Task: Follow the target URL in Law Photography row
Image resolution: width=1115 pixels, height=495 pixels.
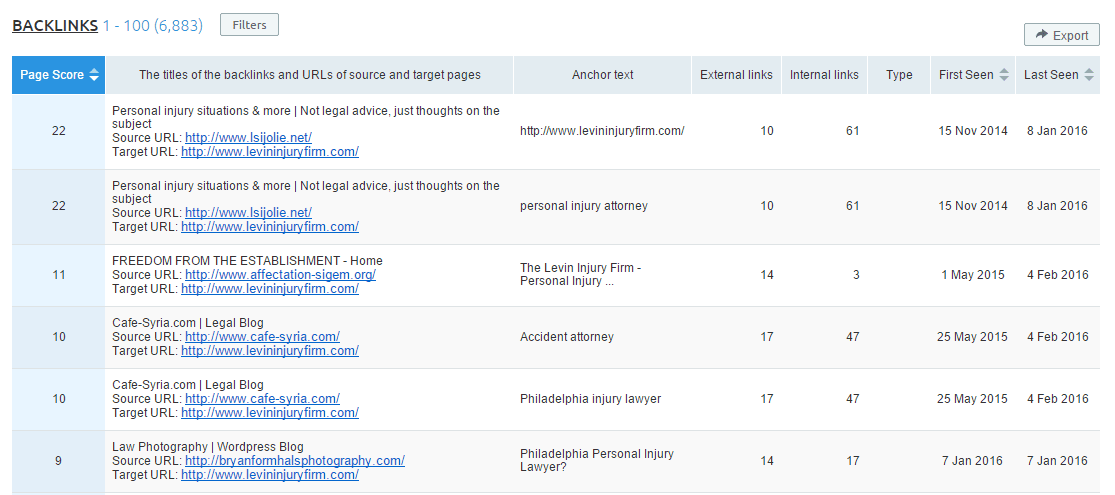Action: pos(269,475)
